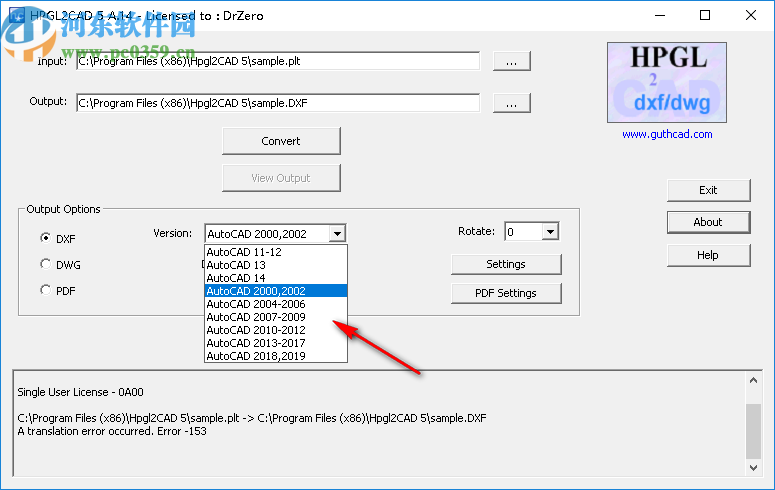Click 'Single User License - 0A00' log line
This screenshot has height=490, width=775.
[81, 392]
